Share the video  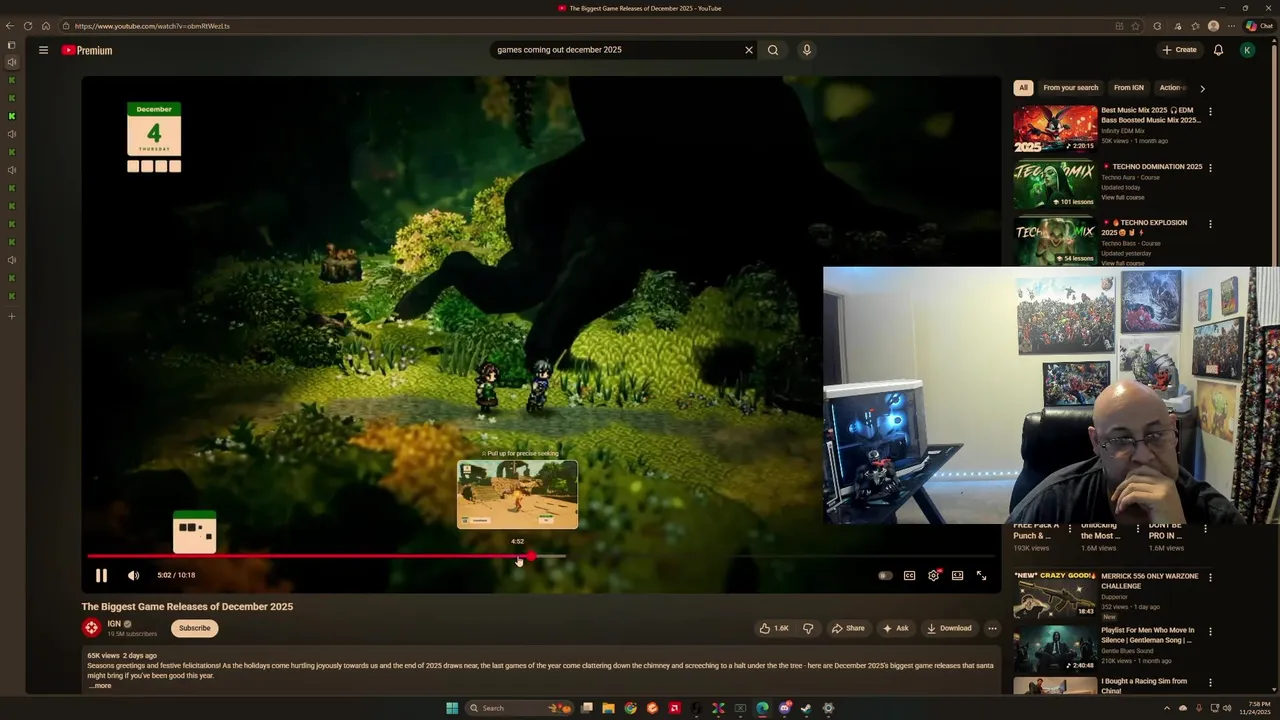coord(848,628)
